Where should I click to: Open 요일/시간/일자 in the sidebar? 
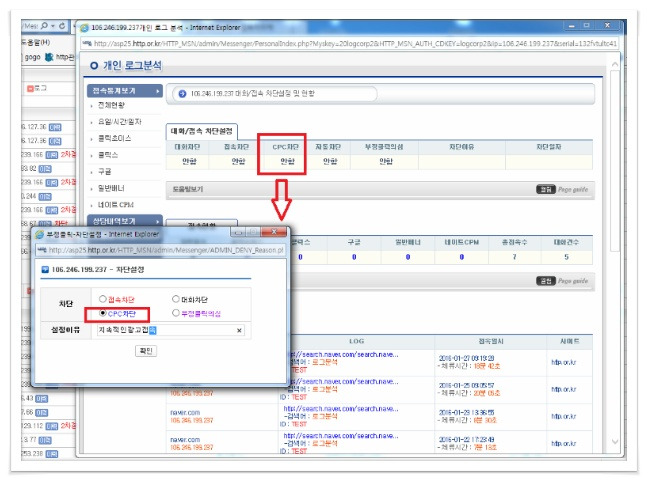pyautogui.click(x=119, y=122)
